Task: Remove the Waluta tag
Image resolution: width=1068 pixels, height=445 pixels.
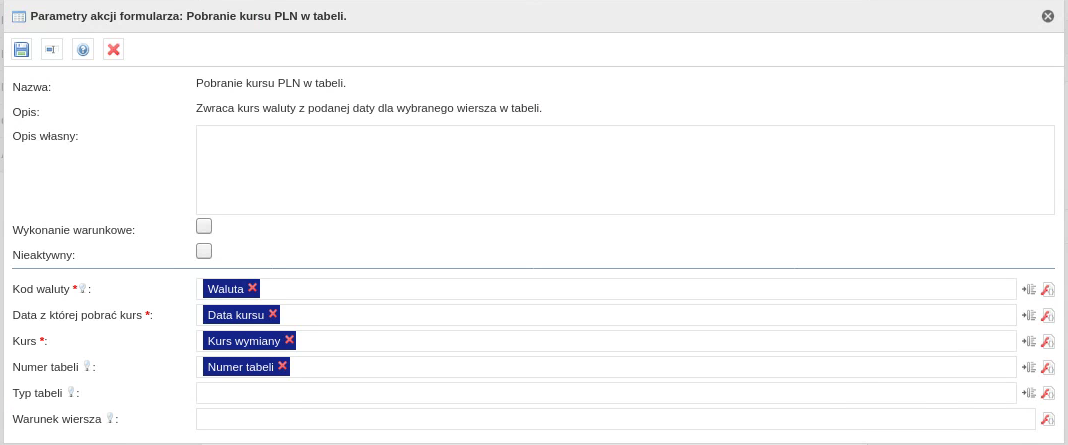Action: click(x=252, y=288)
